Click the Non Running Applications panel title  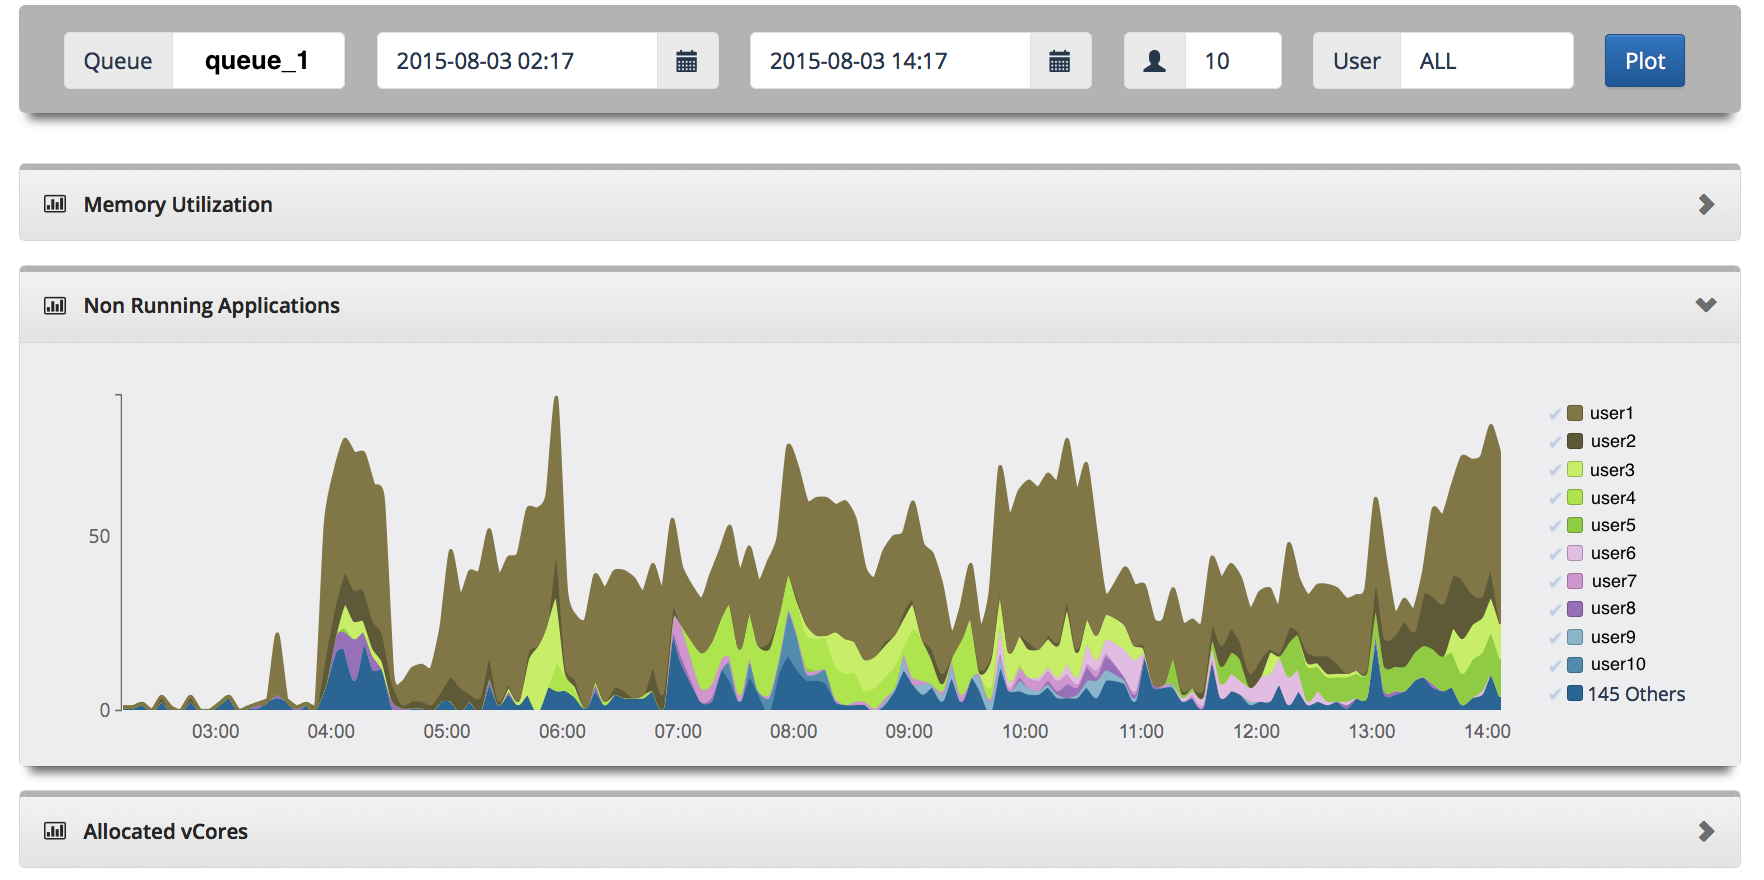(x=212, y=305)
